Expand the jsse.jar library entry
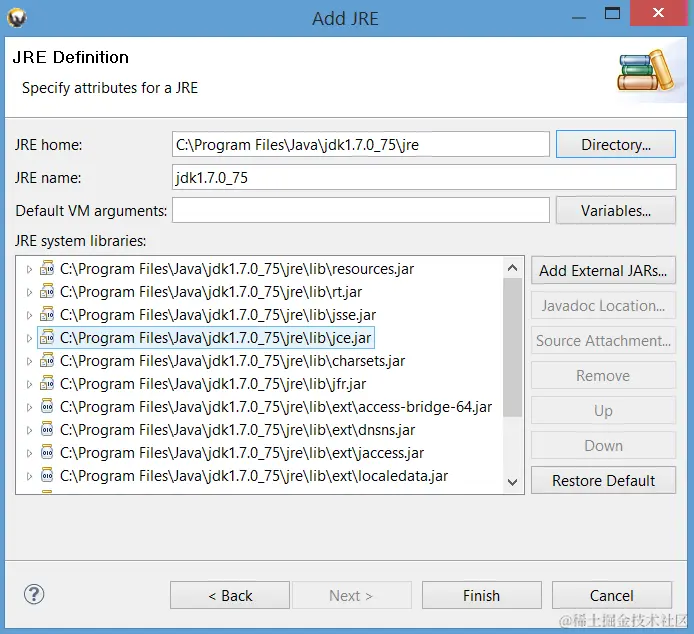This screenshot has height=634, width=694. coord(29,315)
